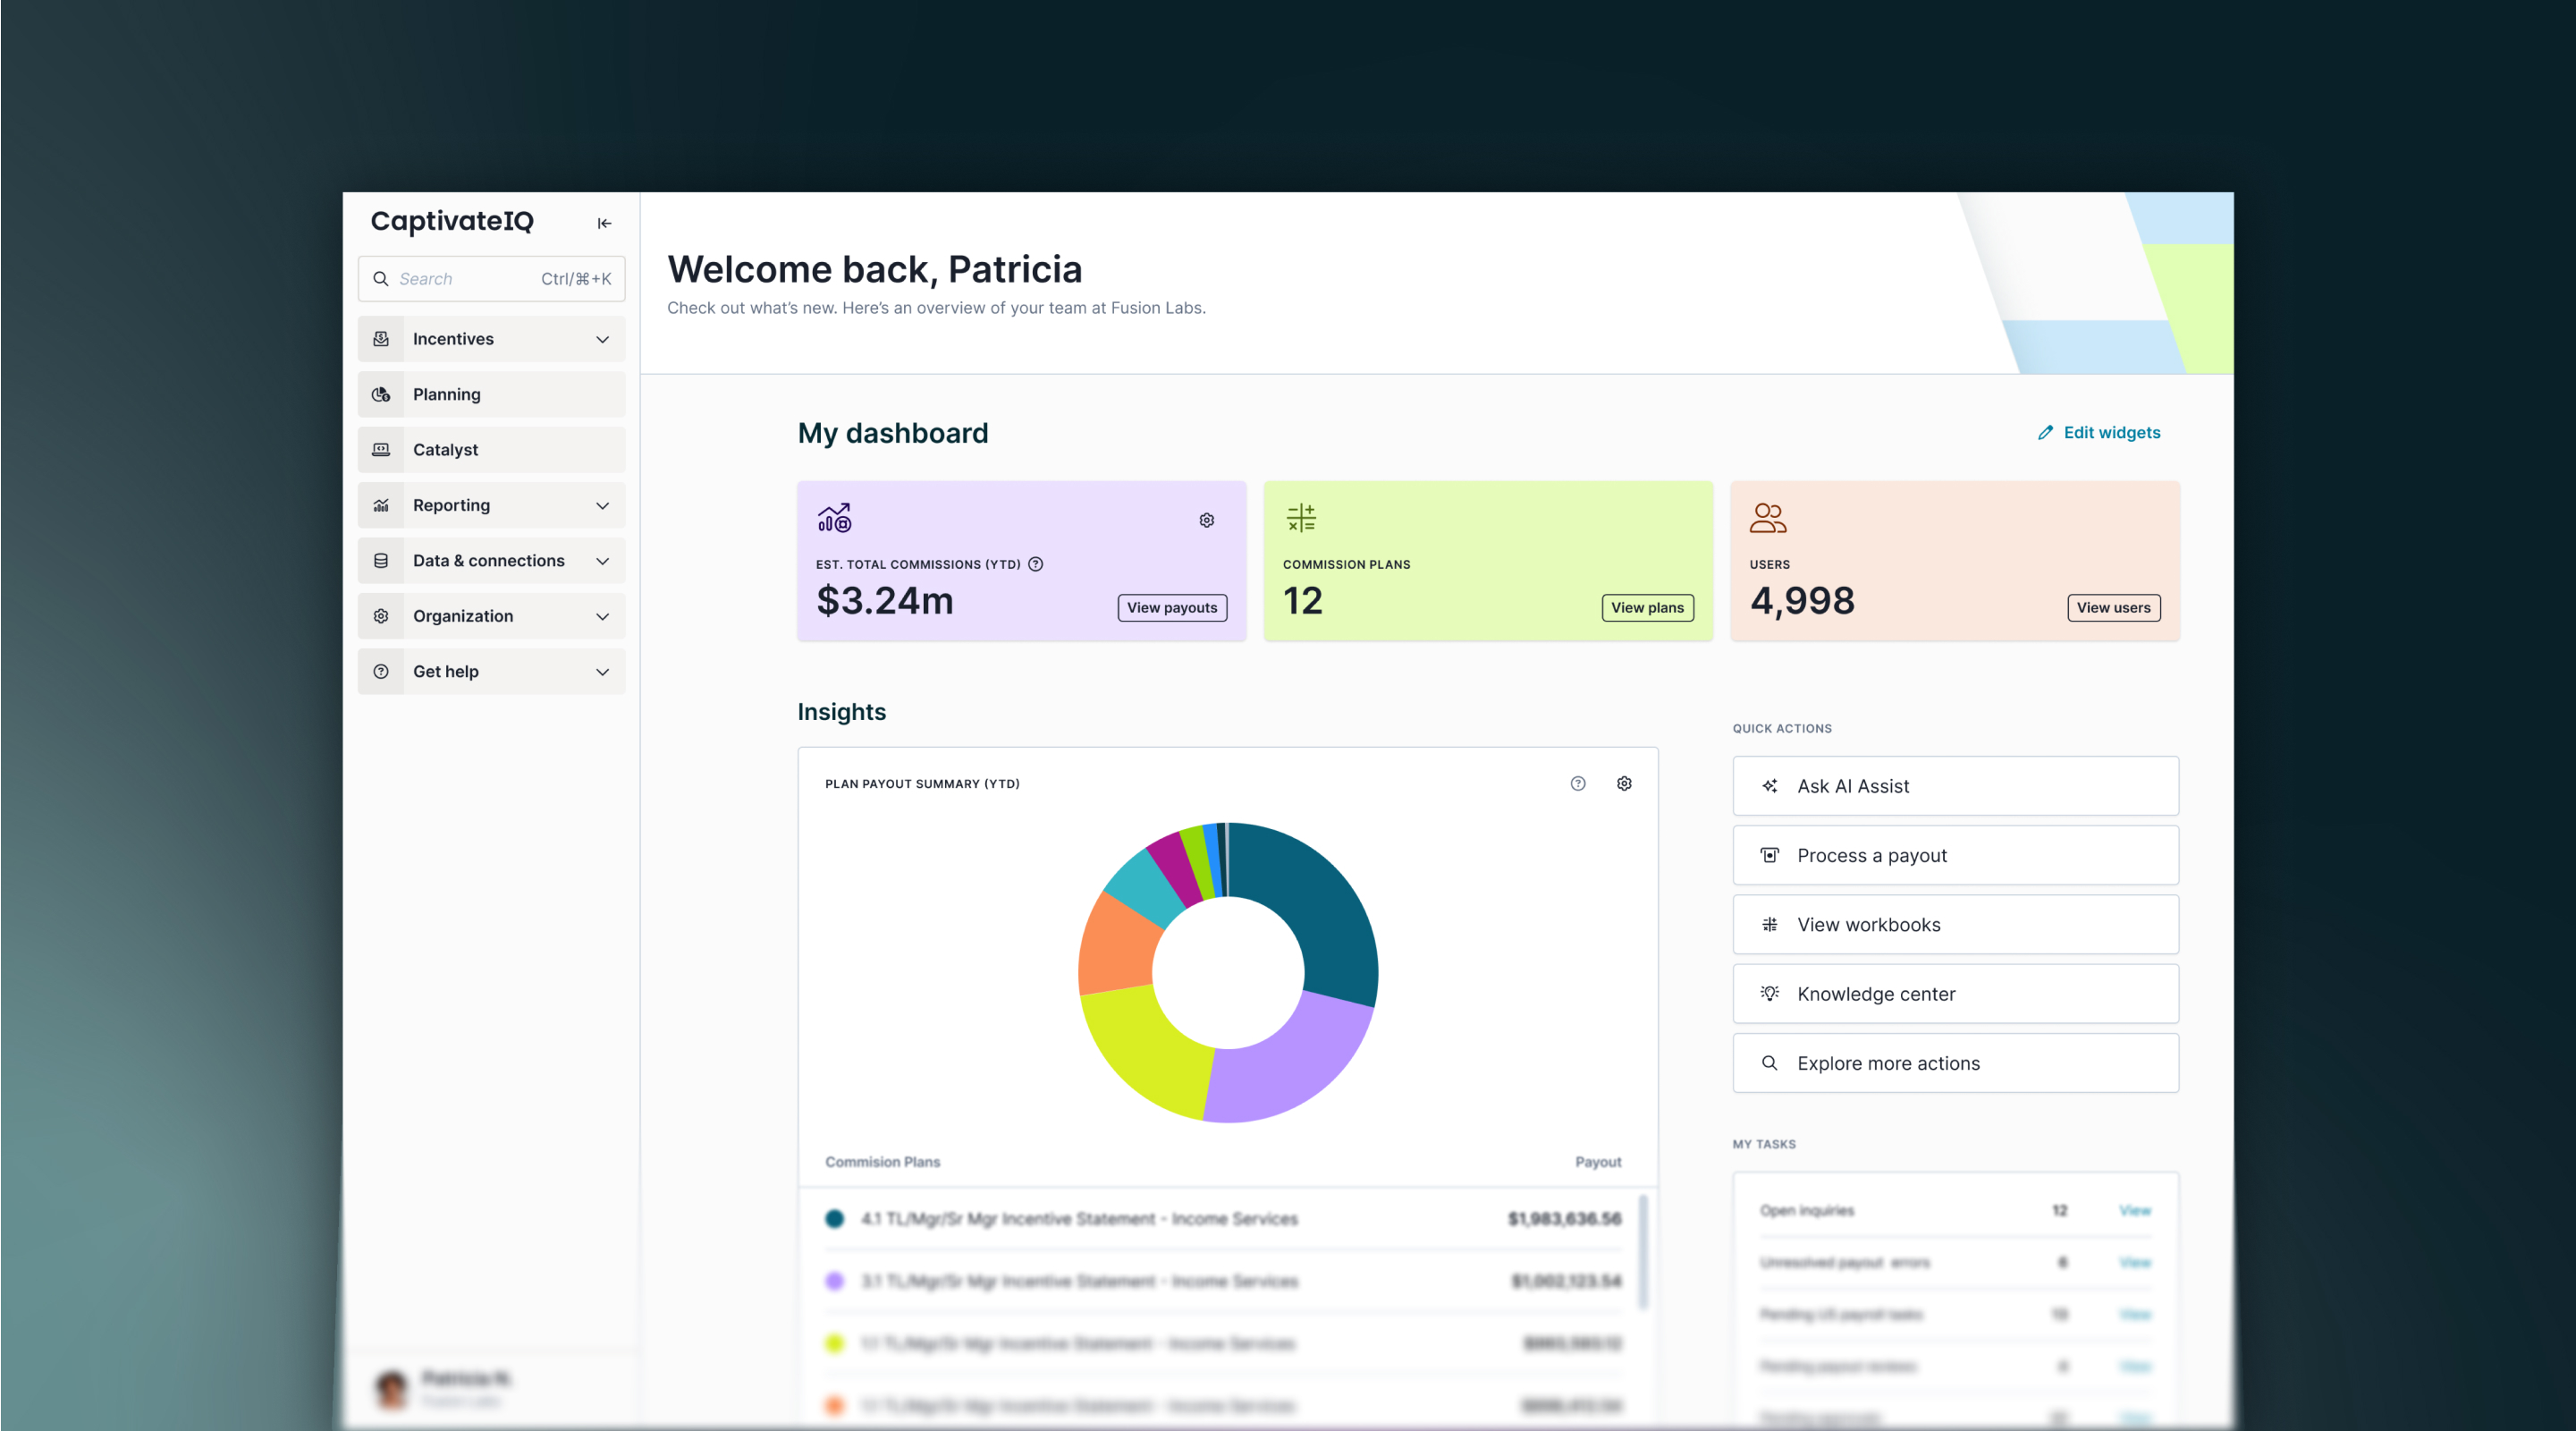Click View next to Open inquiries
Image resolution: width=2576 pixels, height=1431 pixels.
tap(2135, 1210)
